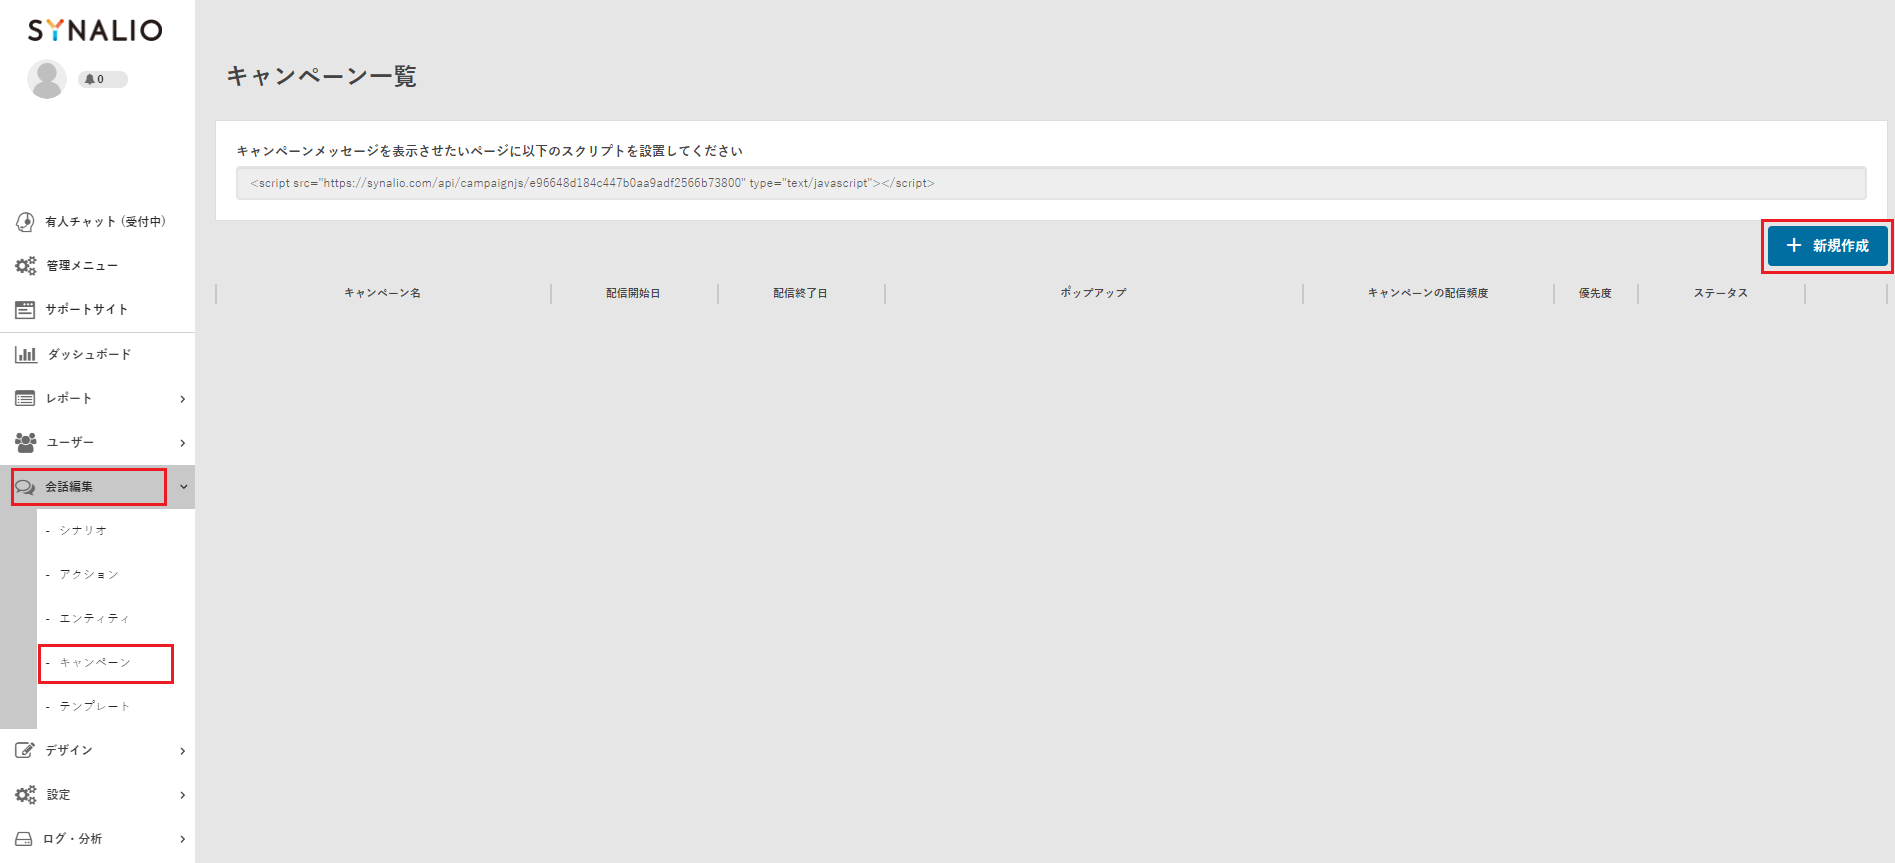Click the ポップアップ column header

coord(1094,293)
